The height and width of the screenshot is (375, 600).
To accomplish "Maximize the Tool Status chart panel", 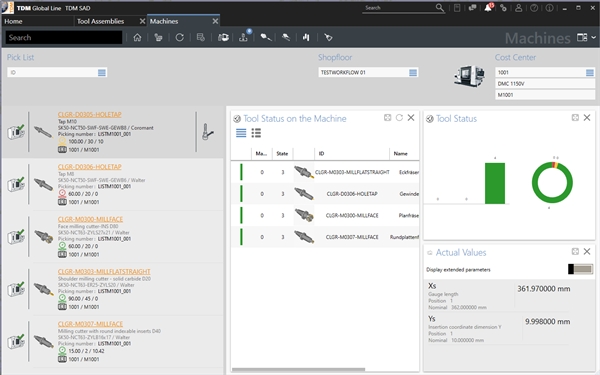I will pos(575,118).
